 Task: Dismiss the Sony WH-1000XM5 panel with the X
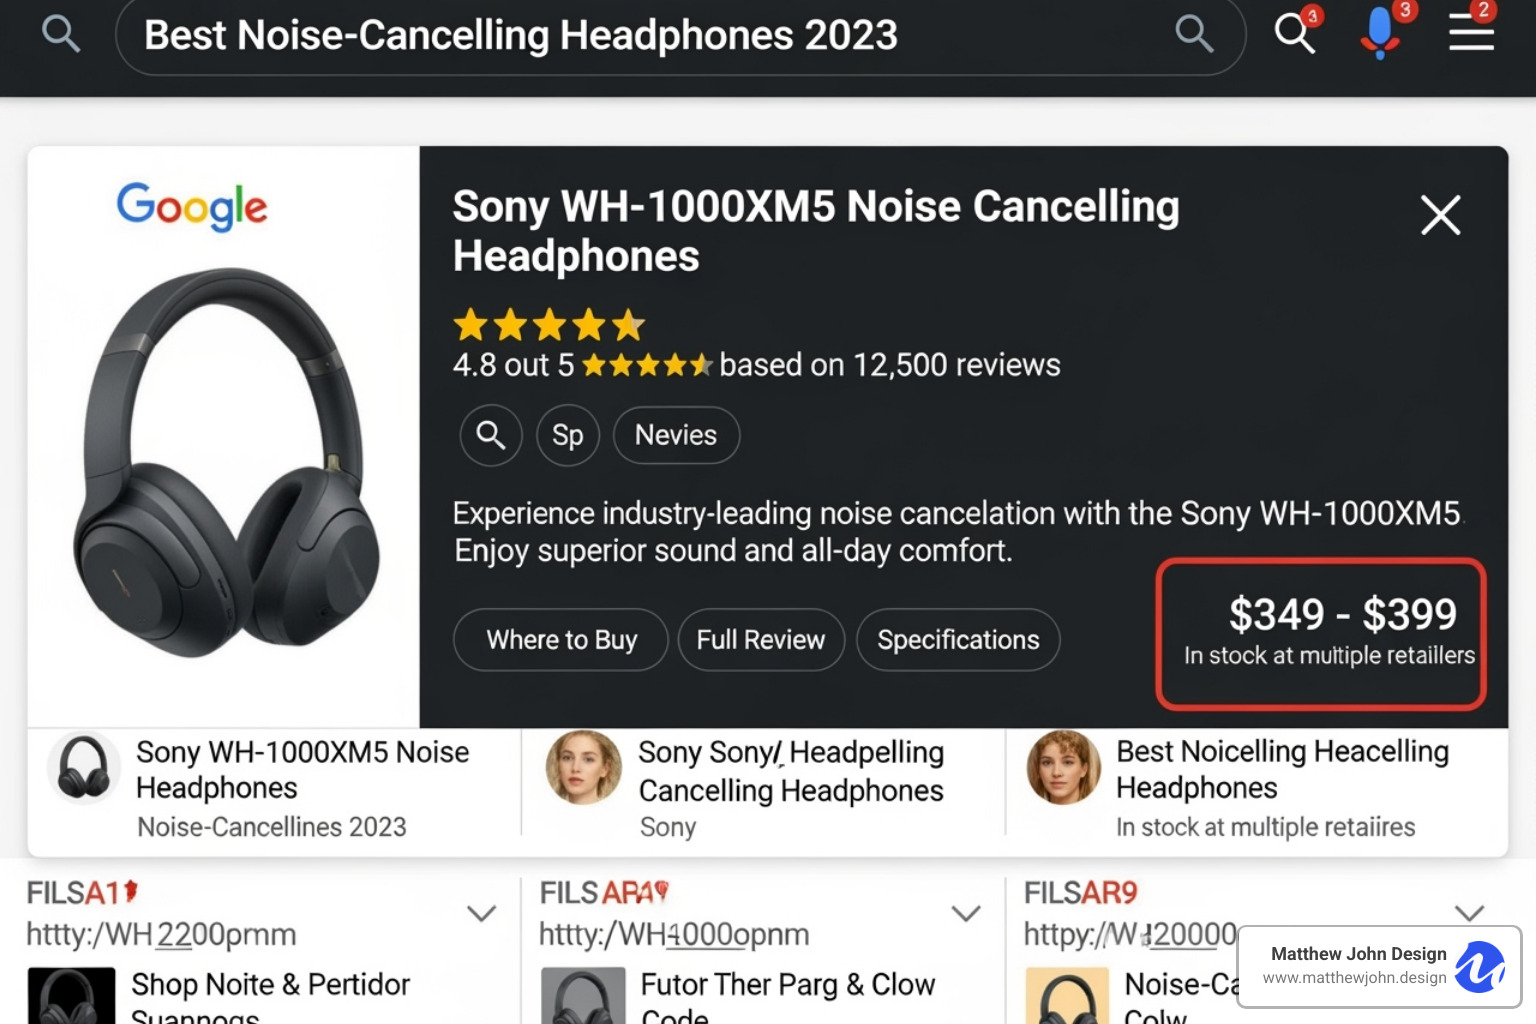coord(1440,215)
